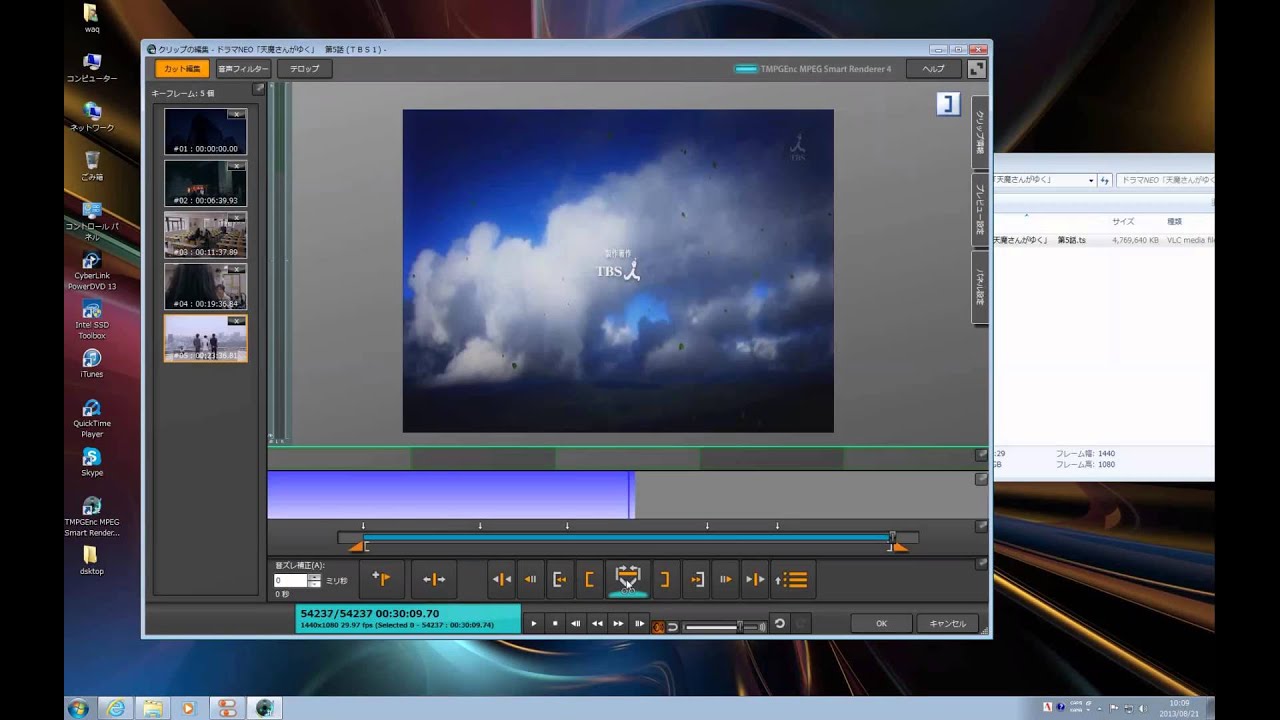Click the frame counter timecode display
The width and height of the screenshot is (1280, 720).
click(408, 619)
